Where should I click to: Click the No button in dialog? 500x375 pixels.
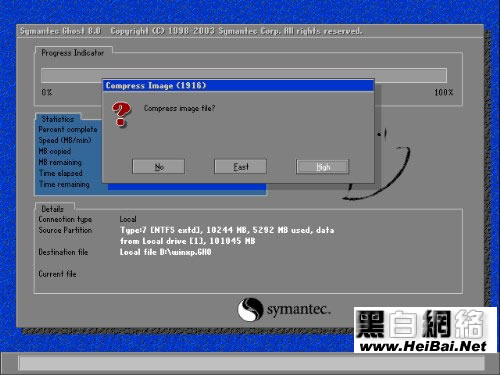[x=158, y=166]
